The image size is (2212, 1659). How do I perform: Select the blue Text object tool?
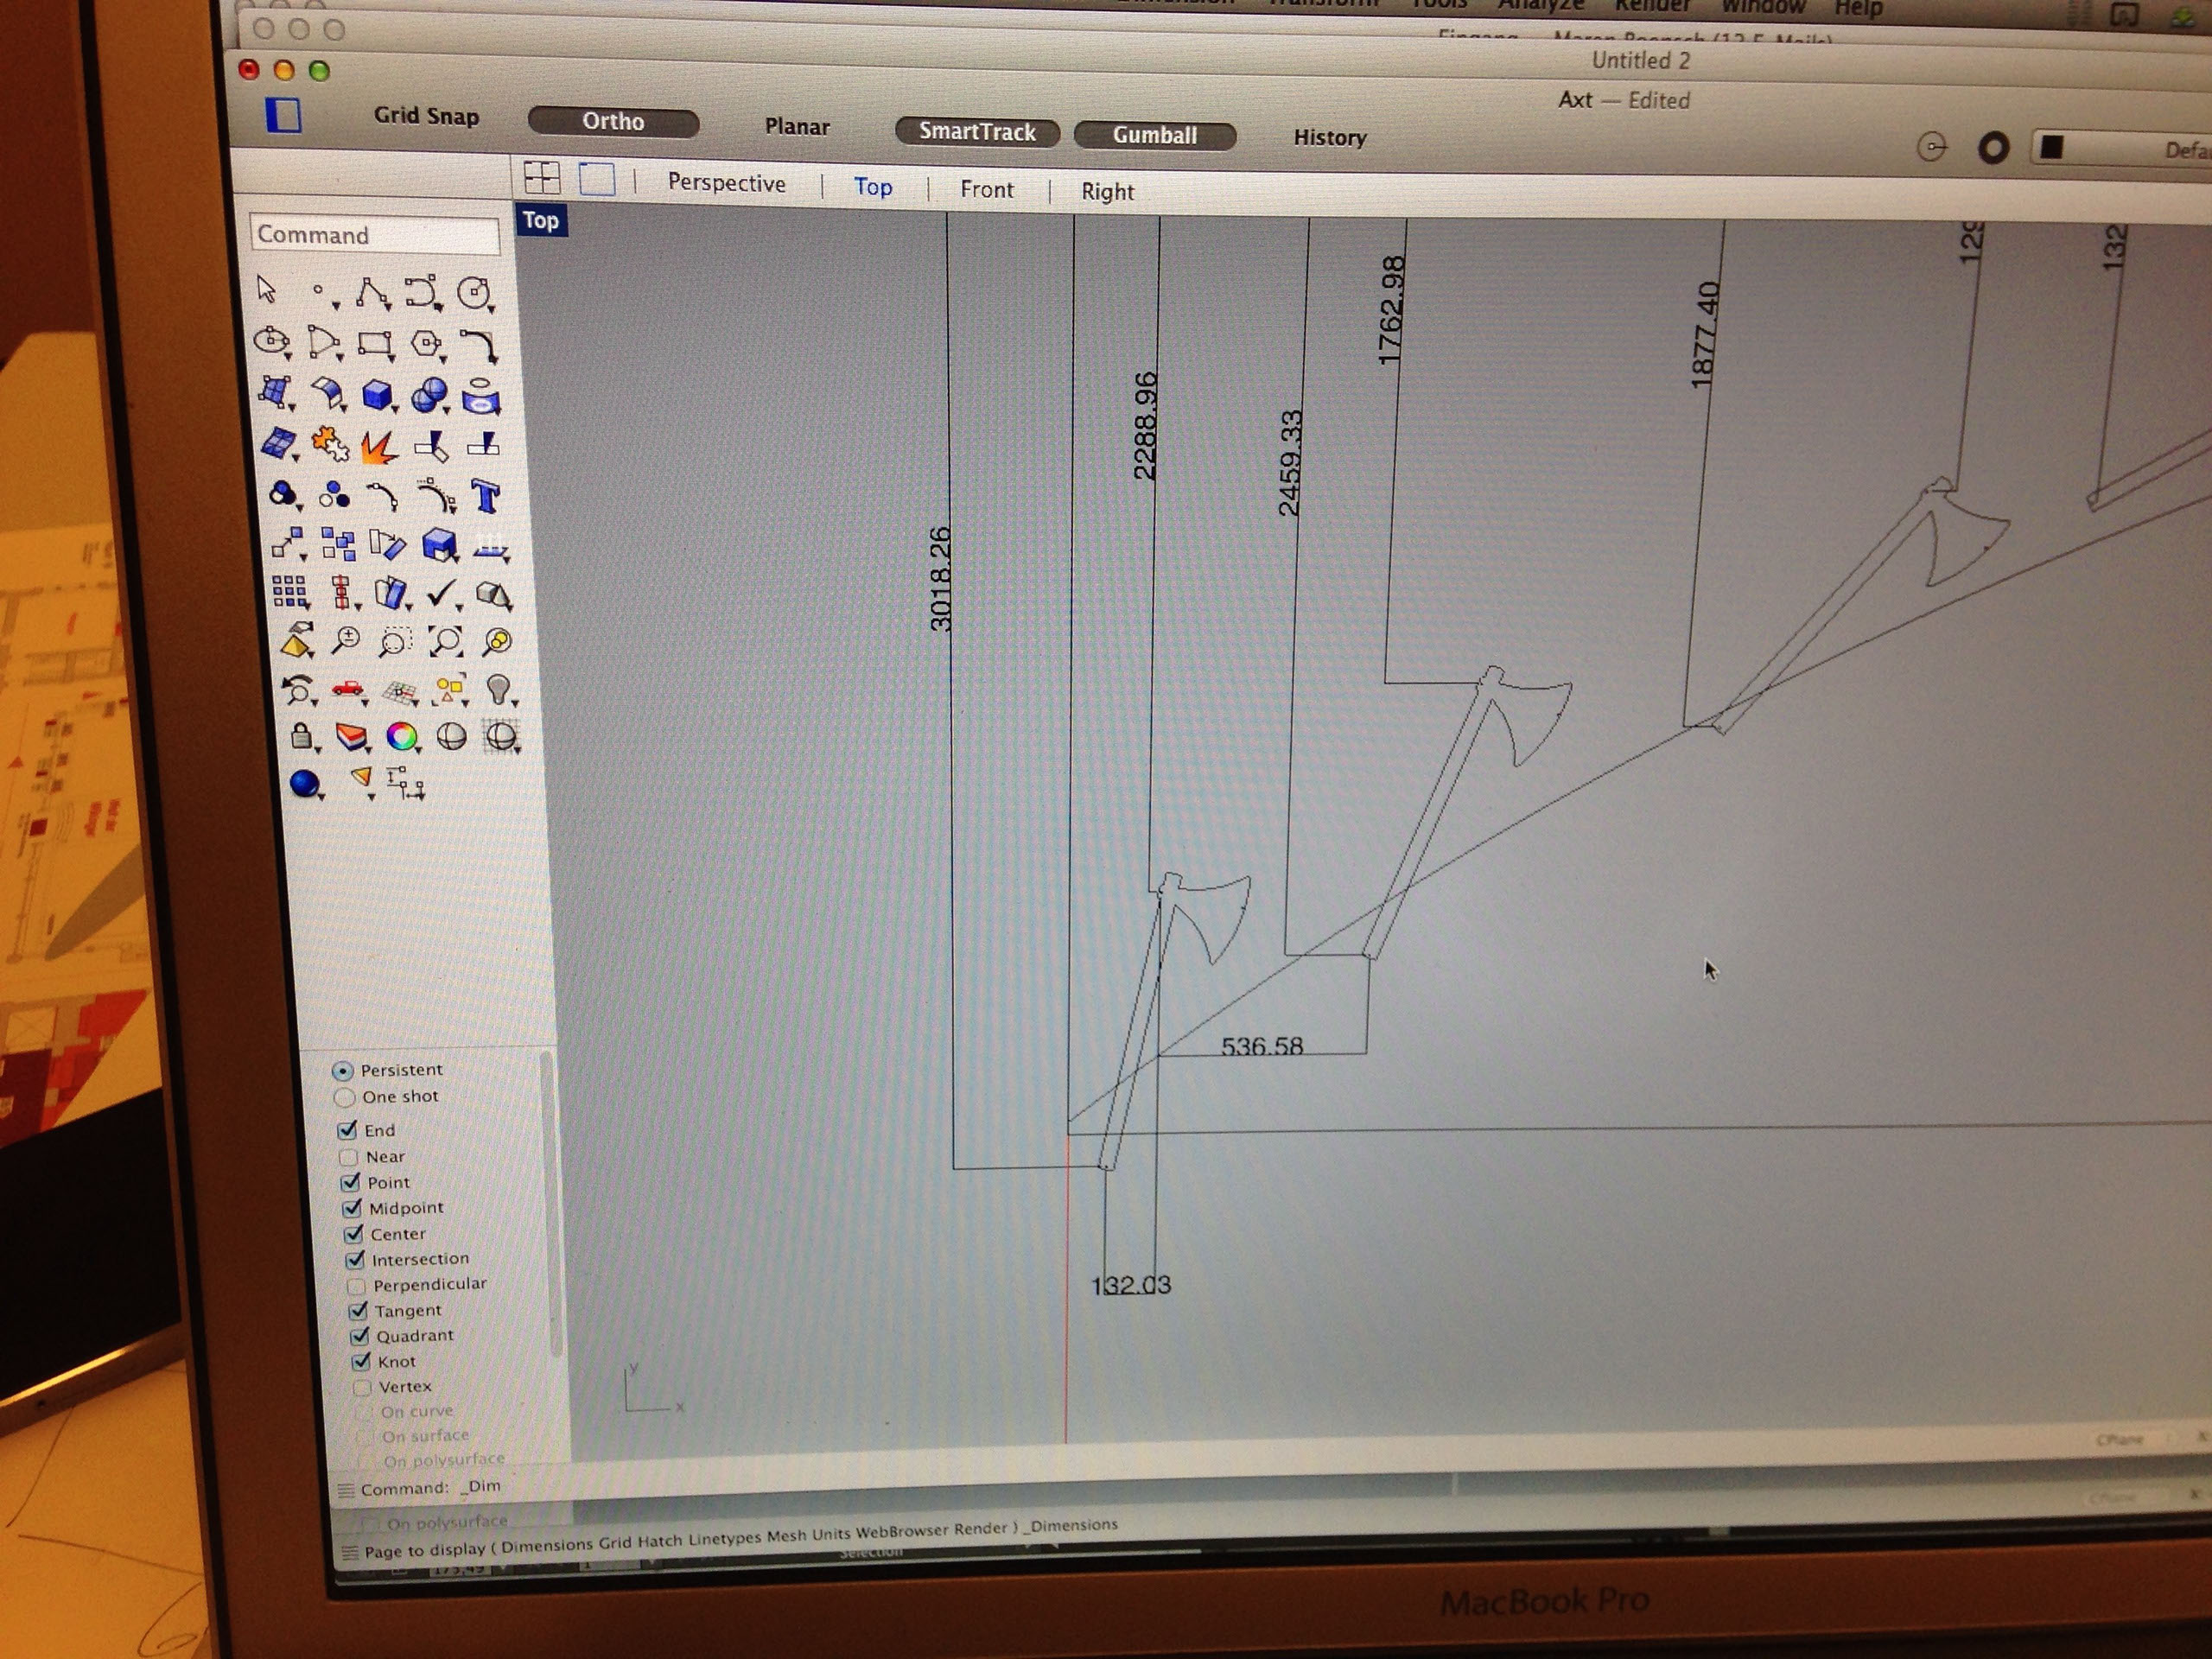[486, 496]
